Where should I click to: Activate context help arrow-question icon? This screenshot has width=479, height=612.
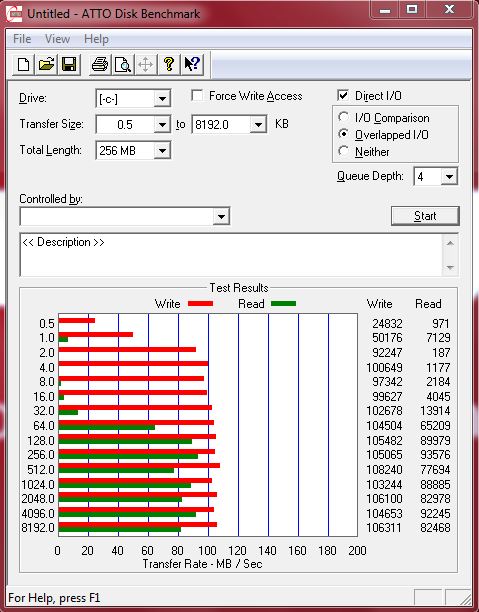point(192,64)
